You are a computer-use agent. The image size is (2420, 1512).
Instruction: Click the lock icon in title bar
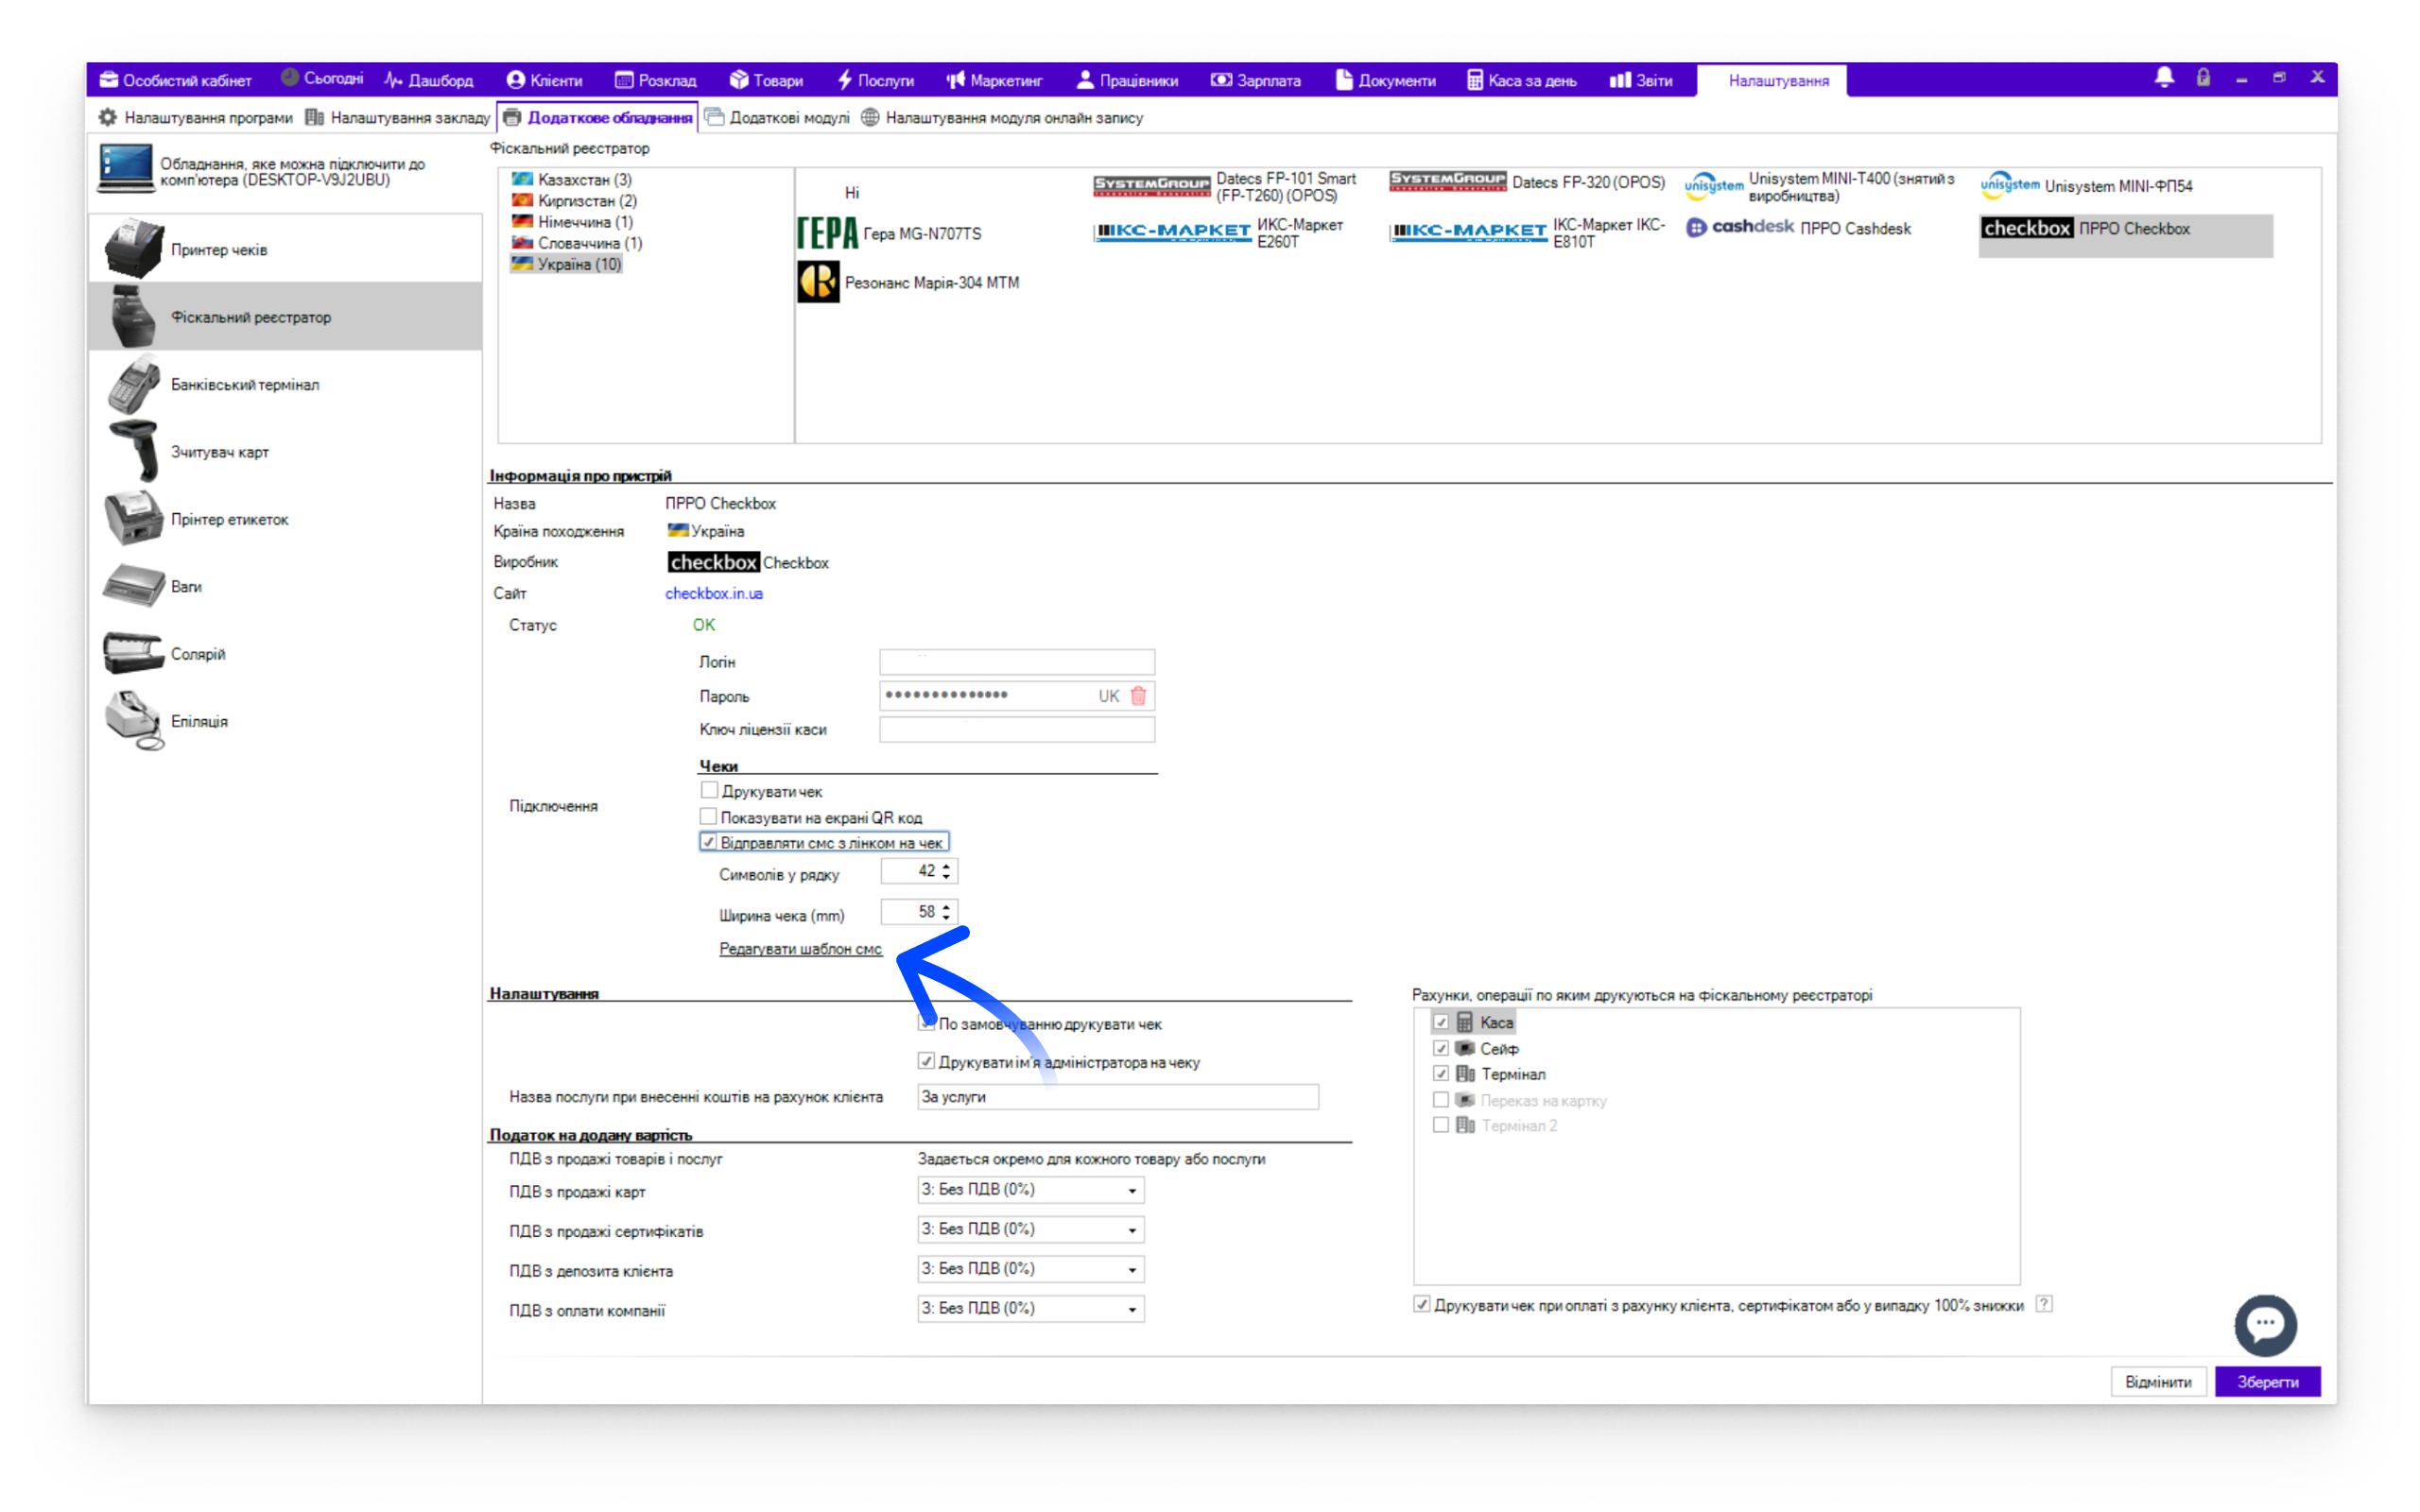point(2202,78)
